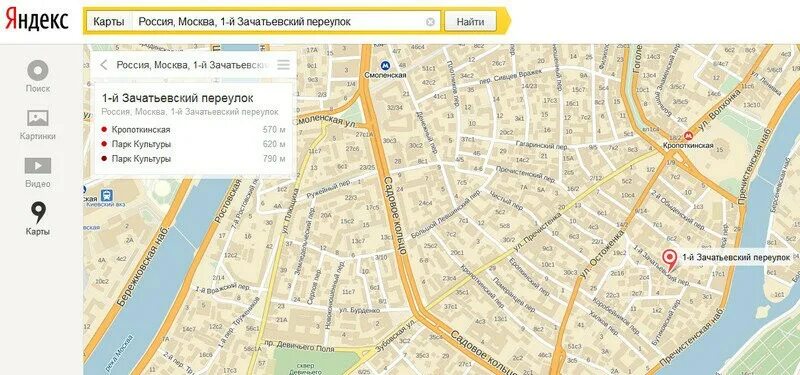The image size is (800, 375).
Task: Click the Видео label in sidebar
Action: tap(38, 184)
